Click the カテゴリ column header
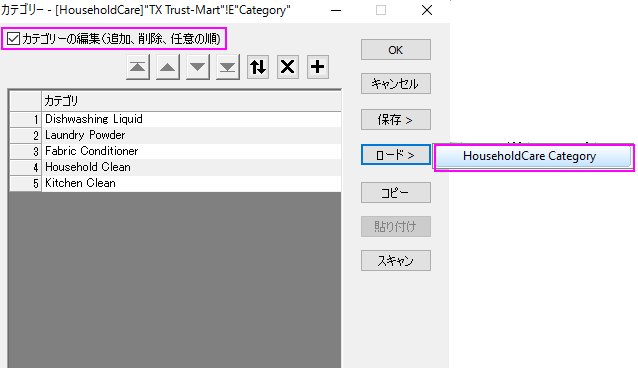 [191, 101]
